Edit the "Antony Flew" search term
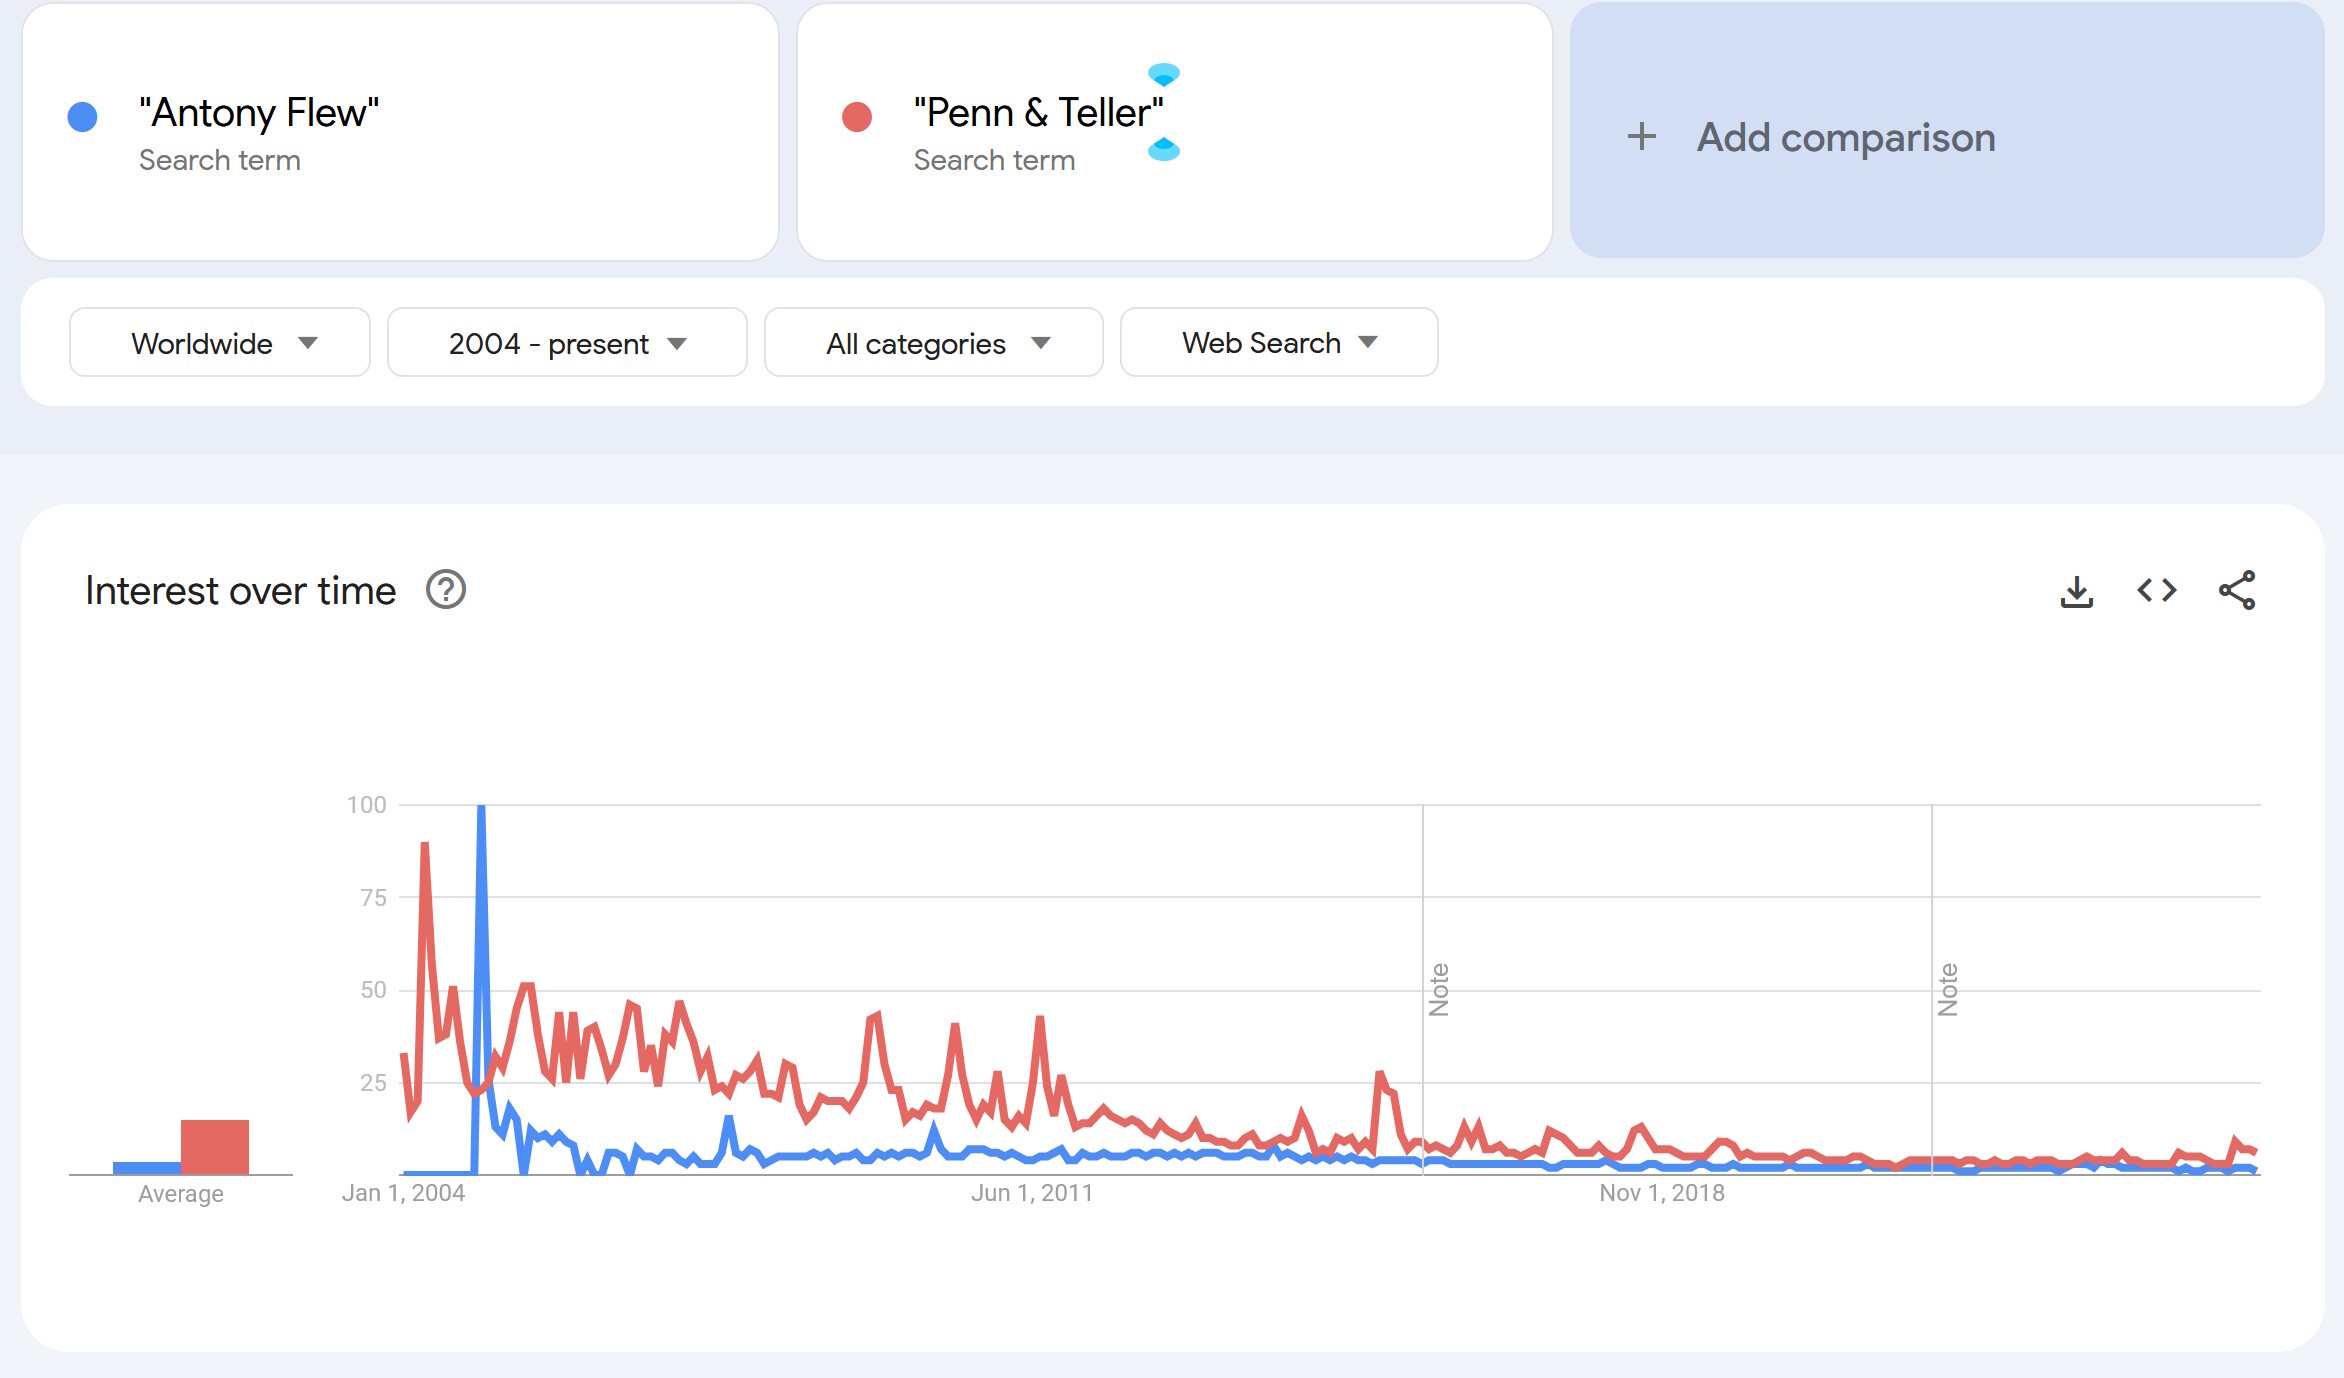2344x1378 pixels. tap(259, 113)
